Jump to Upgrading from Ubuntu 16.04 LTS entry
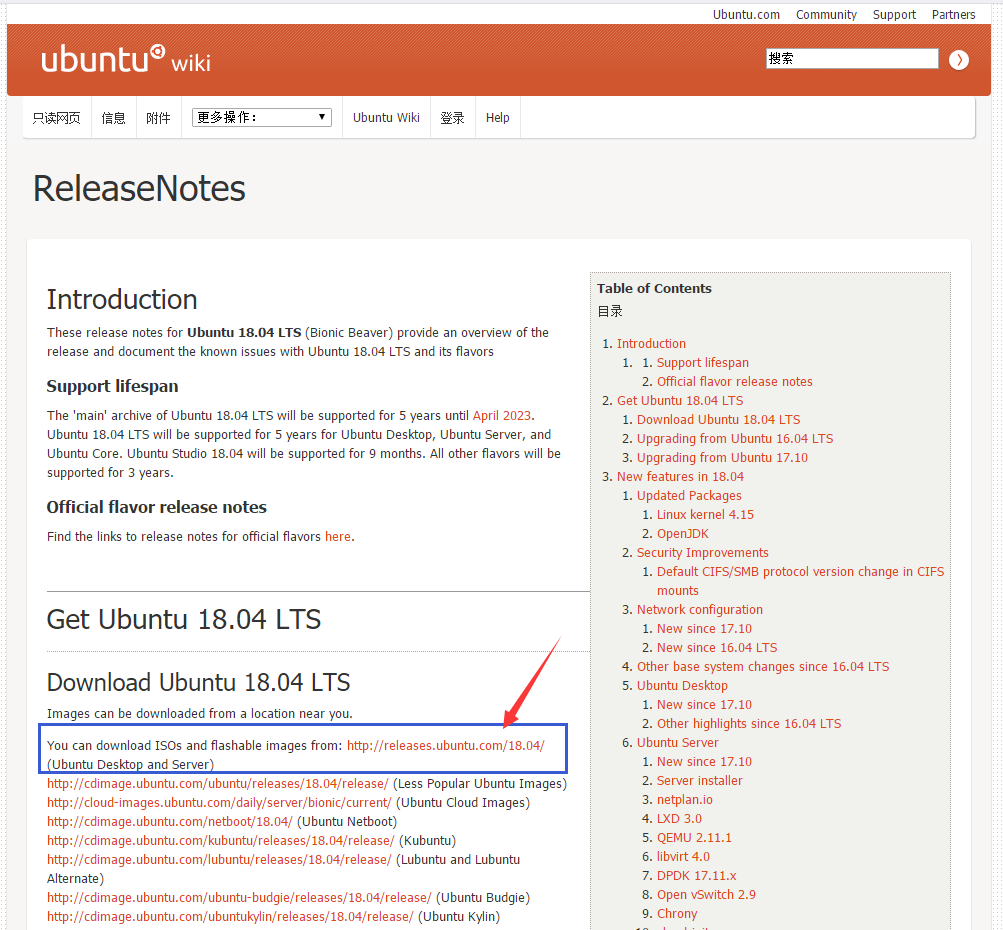The height and width of the screenshot is (930, 1003). click(x=735, y=439)
